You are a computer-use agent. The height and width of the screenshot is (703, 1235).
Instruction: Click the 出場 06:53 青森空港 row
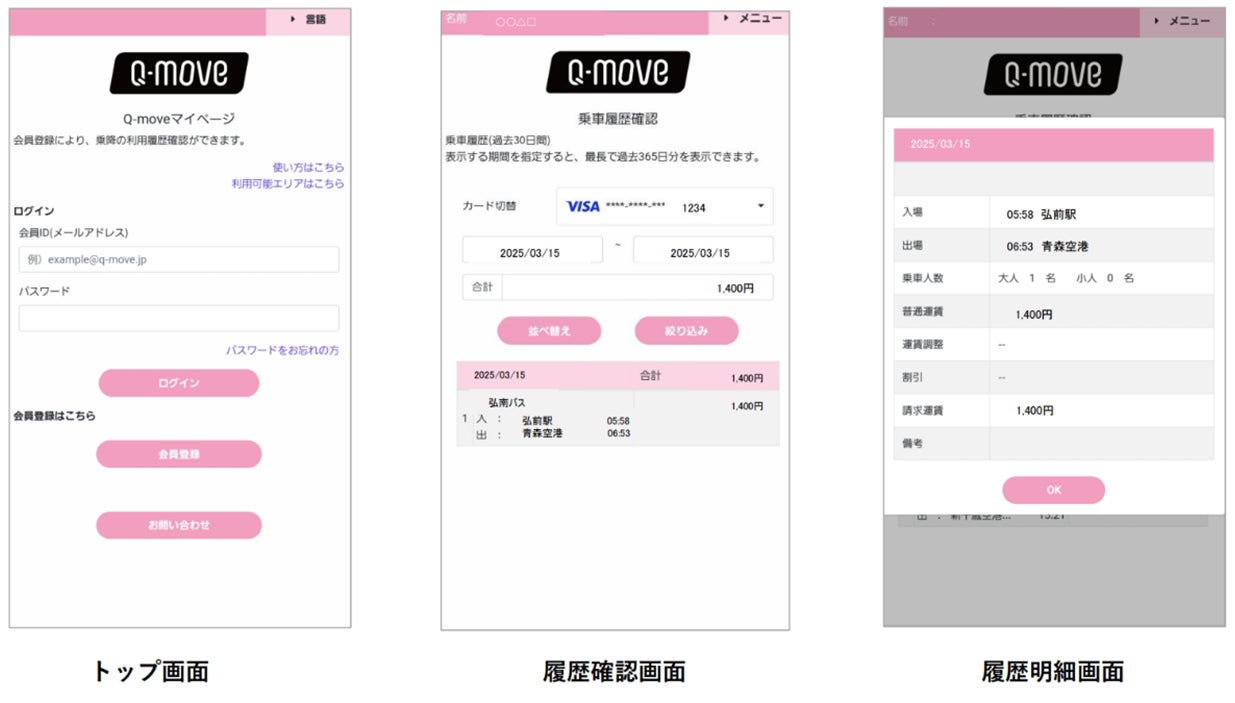pos(1054,245)
